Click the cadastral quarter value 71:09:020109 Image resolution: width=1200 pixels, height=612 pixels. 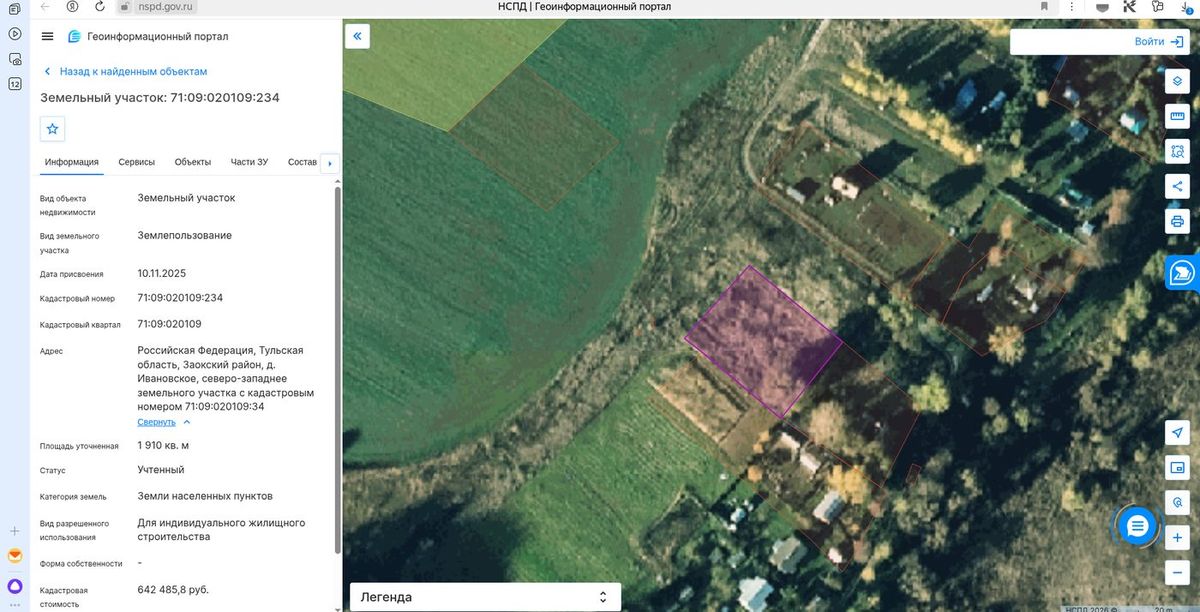(x=170, y=324)
